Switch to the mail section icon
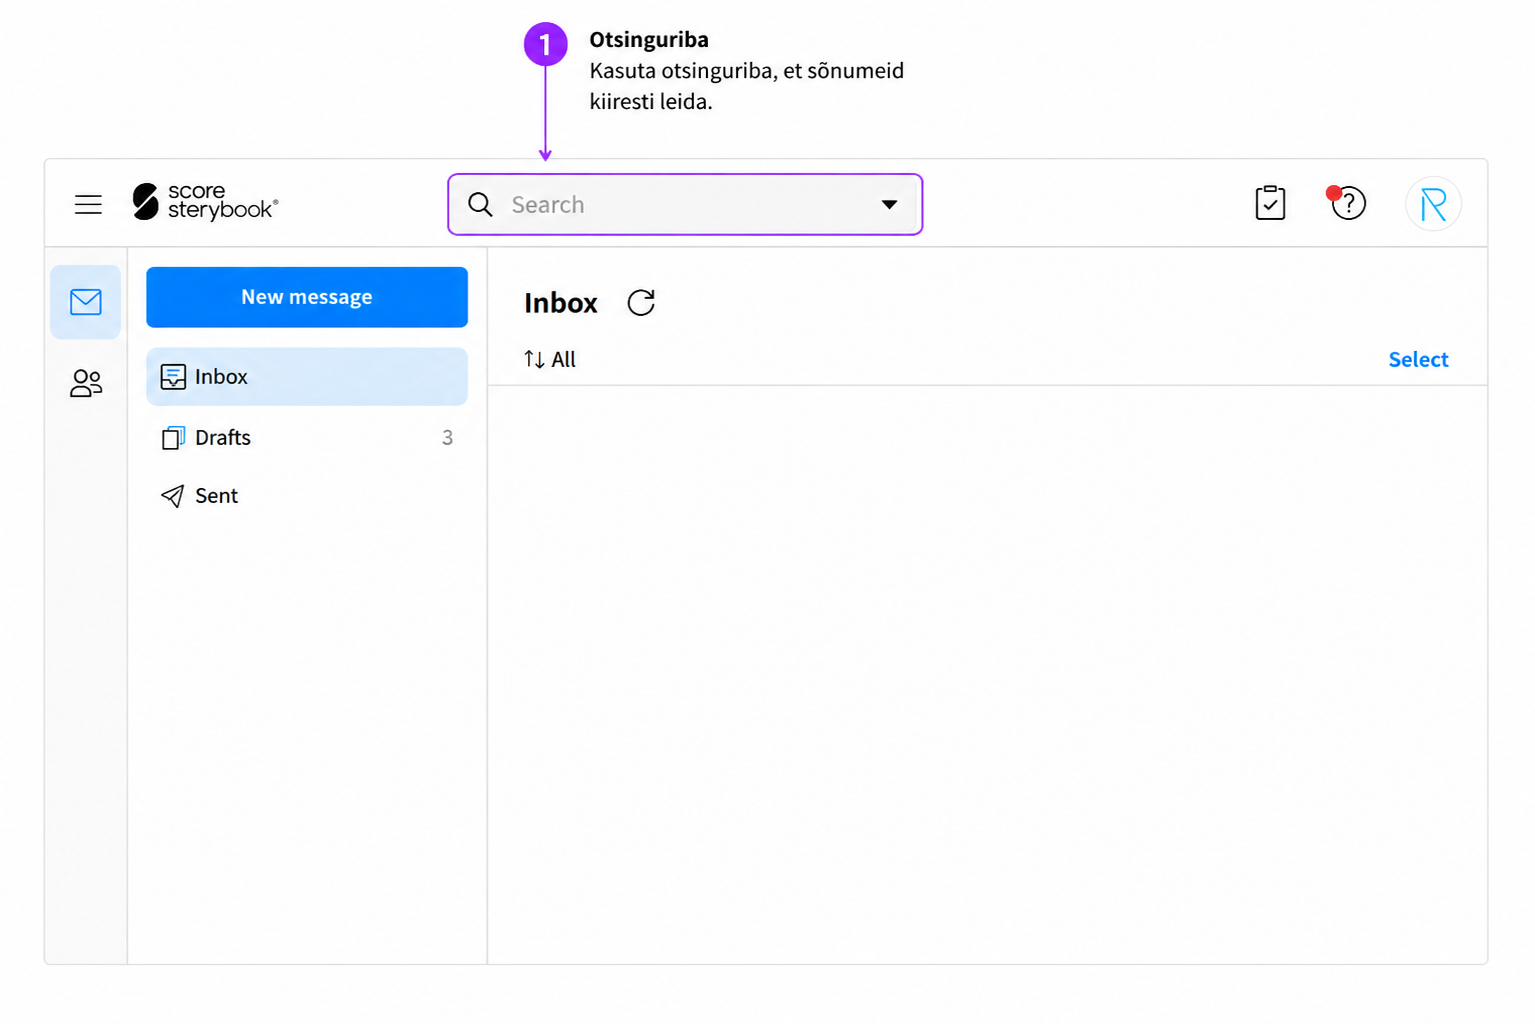The width and height of the screenshot is (1535, 1024). tap(86, 302)
